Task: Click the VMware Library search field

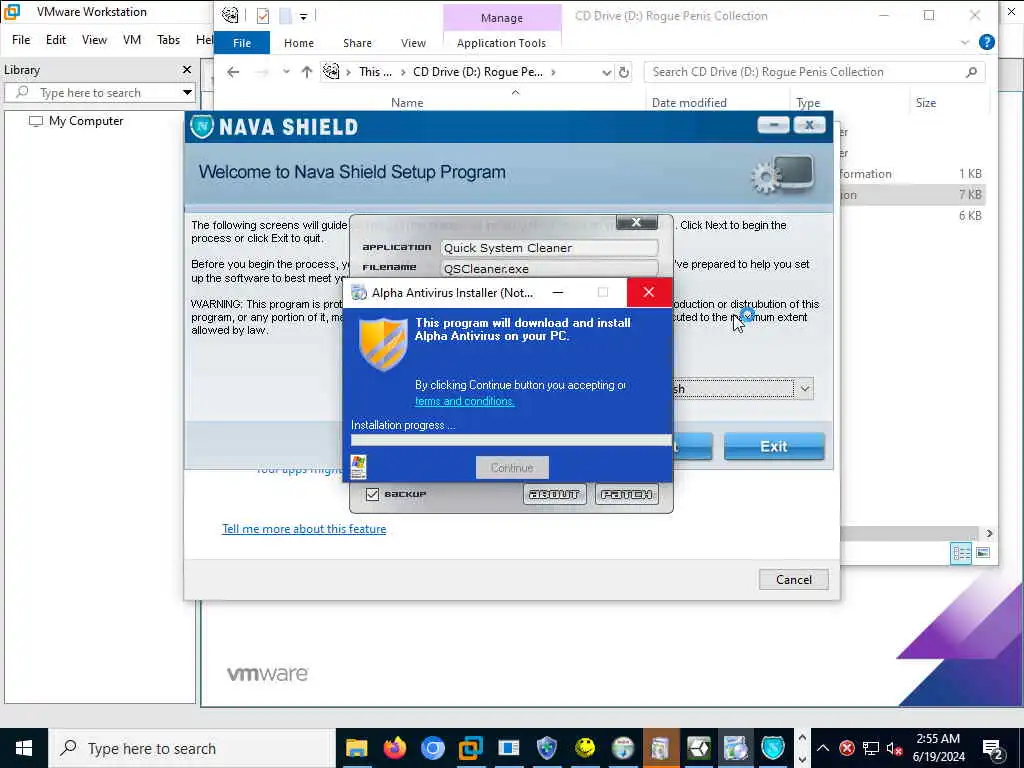Action: tap(98, 92)
